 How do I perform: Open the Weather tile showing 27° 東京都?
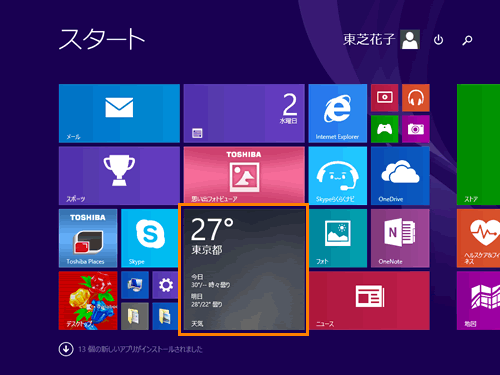[244, 269]
